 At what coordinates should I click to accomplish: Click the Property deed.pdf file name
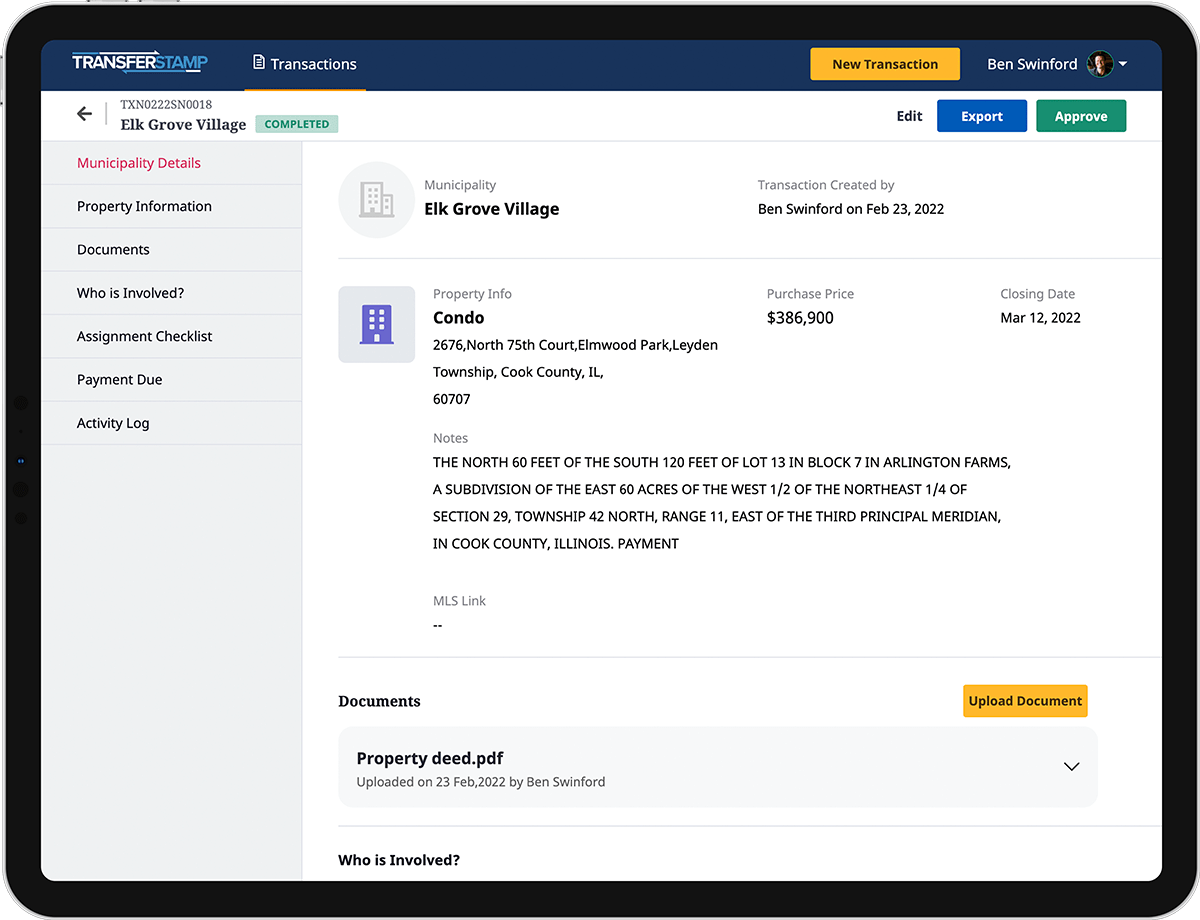point(430,758)
